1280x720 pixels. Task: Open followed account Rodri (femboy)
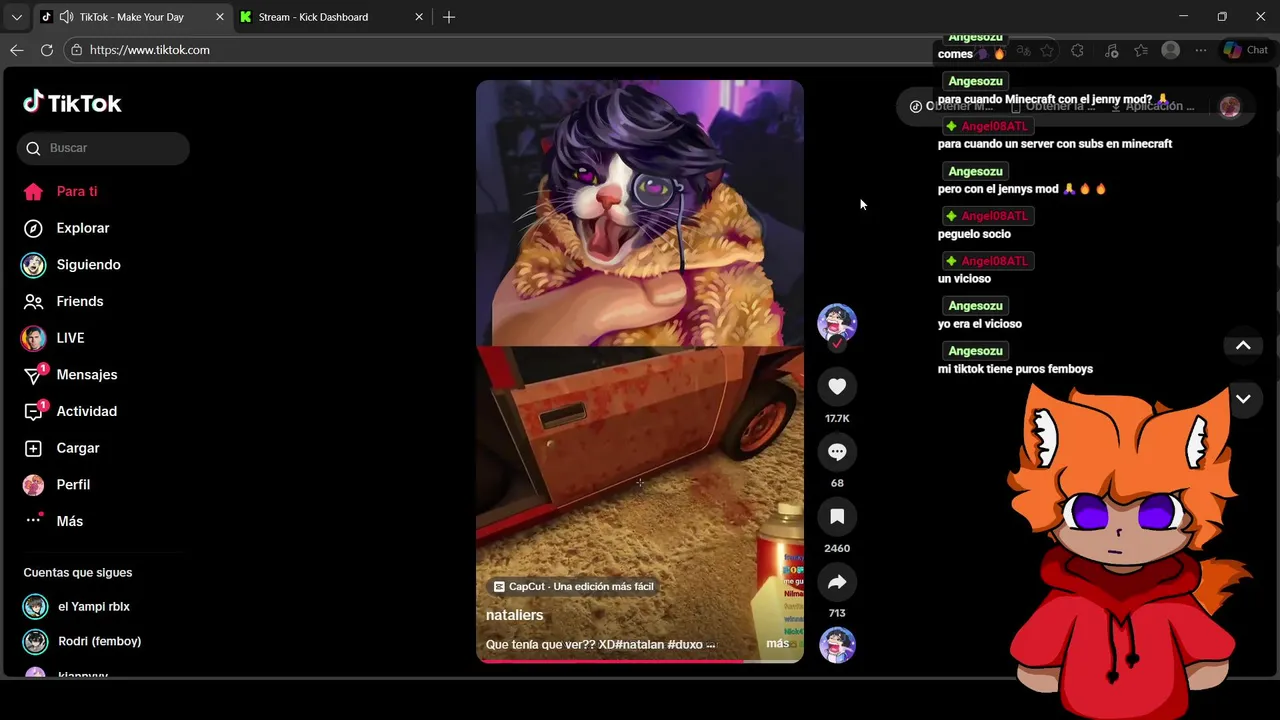click(x=84, y=641)
